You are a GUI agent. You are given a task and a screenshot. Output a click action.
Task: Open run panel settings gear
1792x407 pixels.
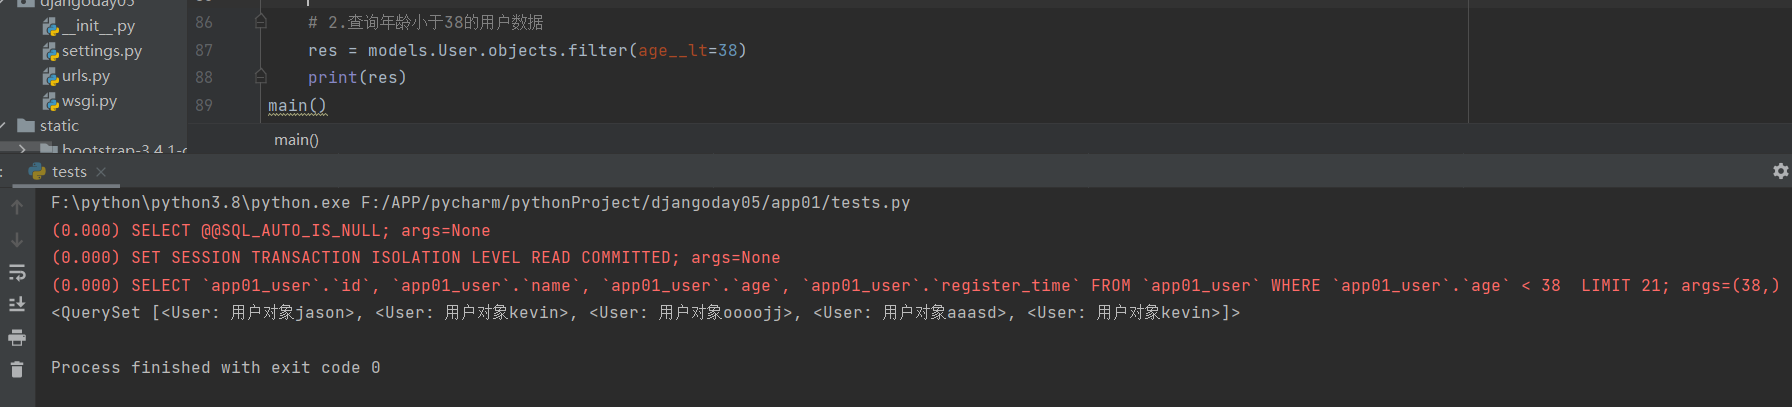tap(1780, 171)
